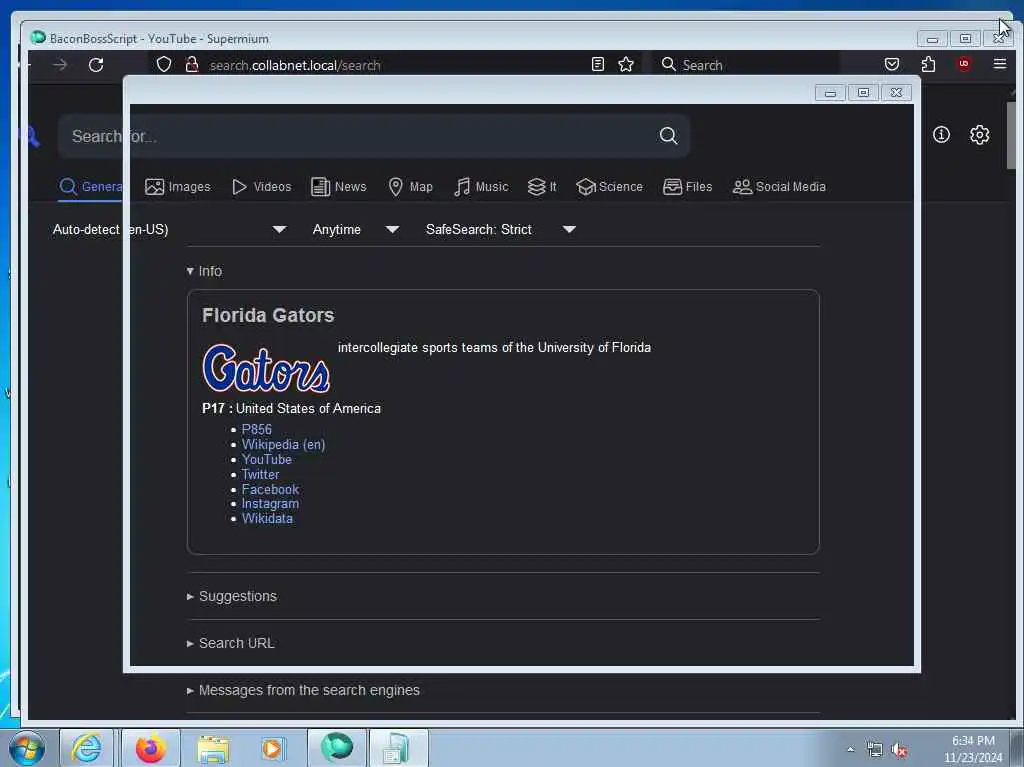This screenshot has height=767, width=1024.
Task: Click the Florida Gators heading
Action: point(268,316)
